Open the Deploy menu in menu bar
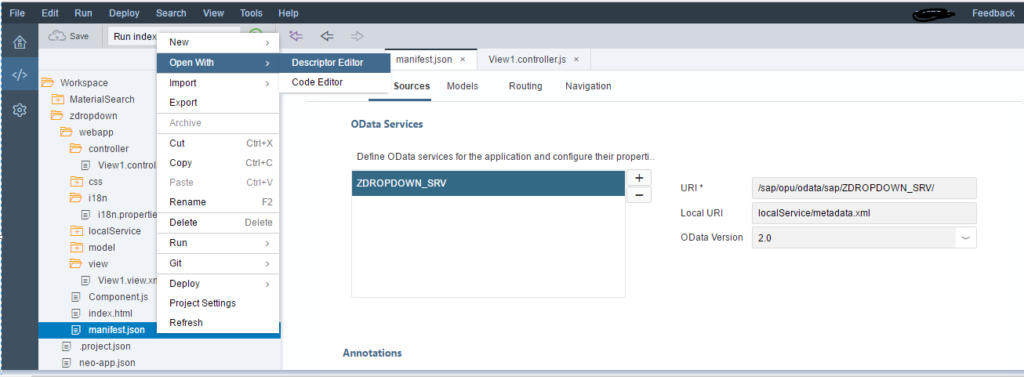Screen dimensions: 1024x377 [x=124, y=13]
